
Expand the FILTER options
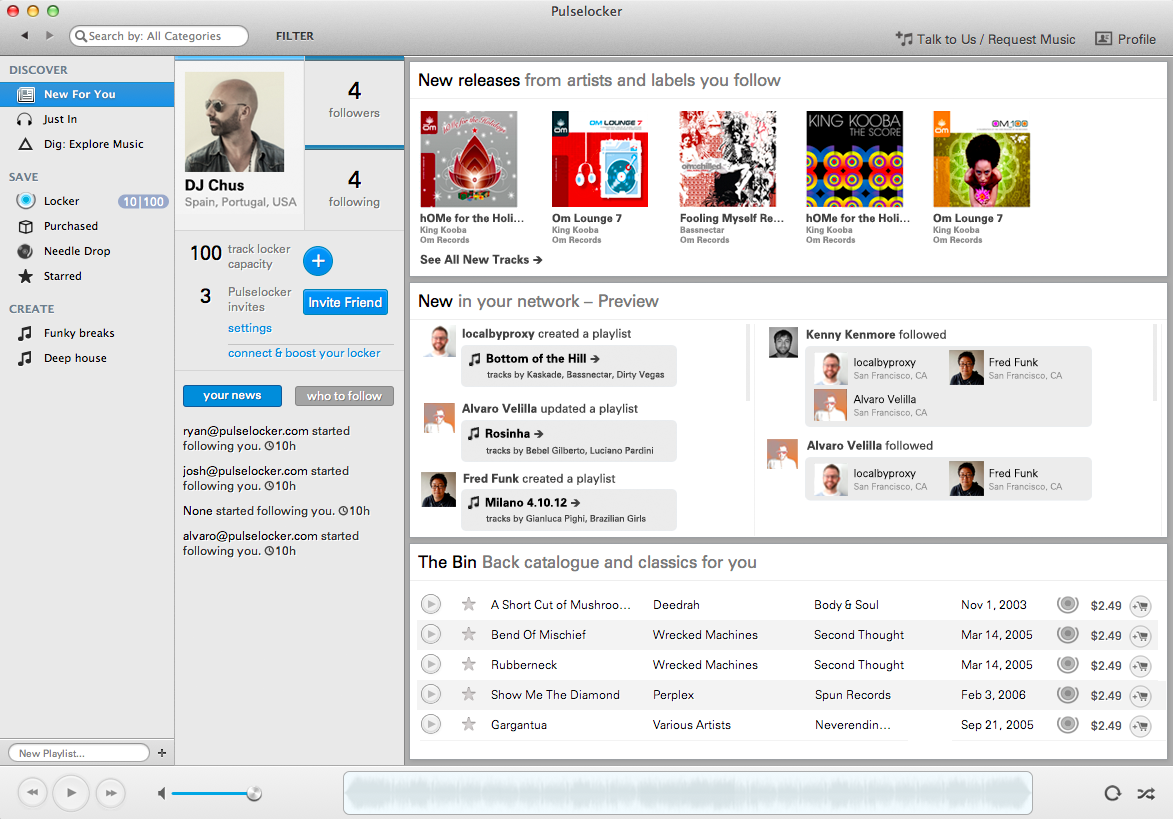pos(294,36)
